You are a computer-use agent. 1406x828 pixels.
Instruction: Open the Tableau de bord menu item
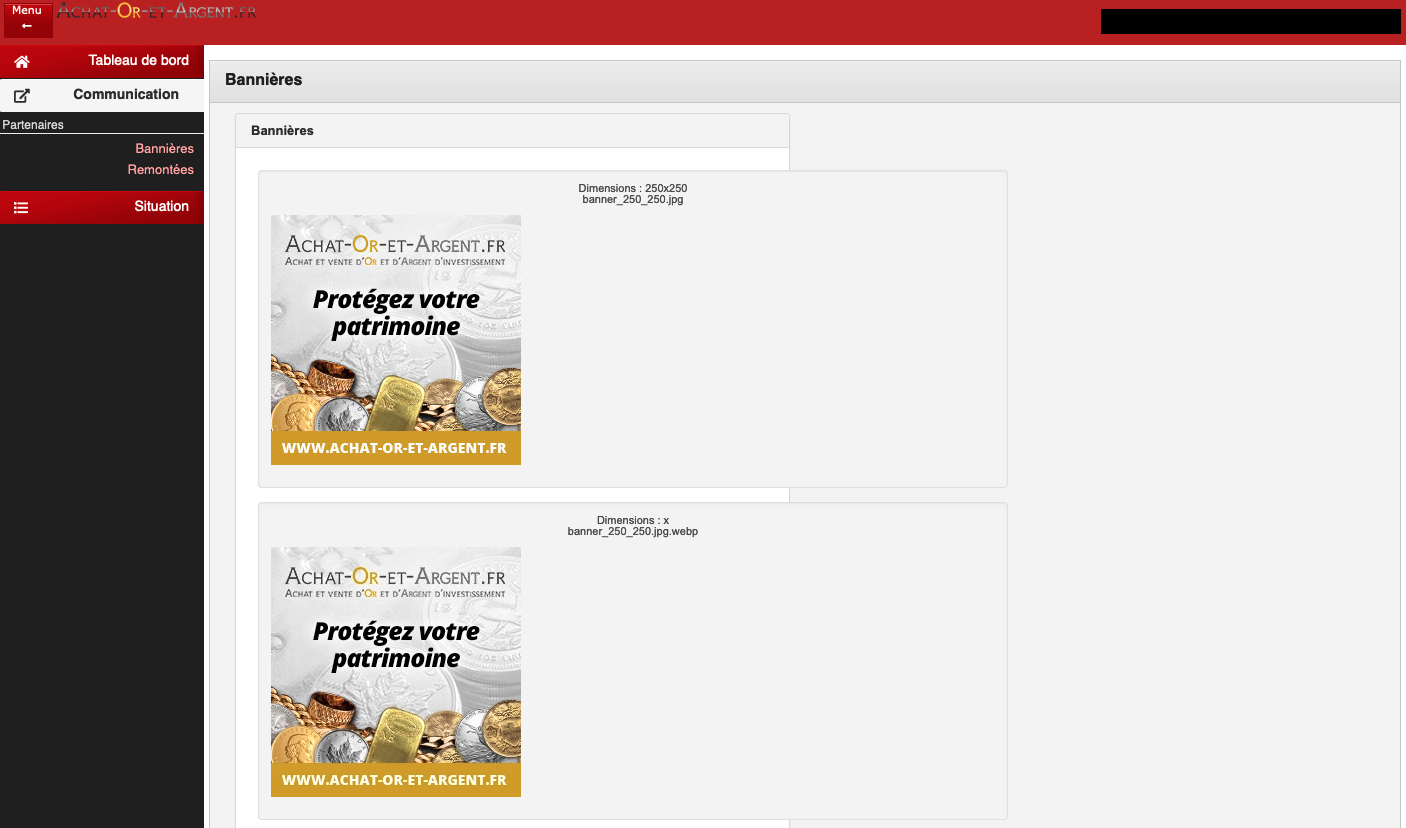pyautogui.click(x=138, y=61)
